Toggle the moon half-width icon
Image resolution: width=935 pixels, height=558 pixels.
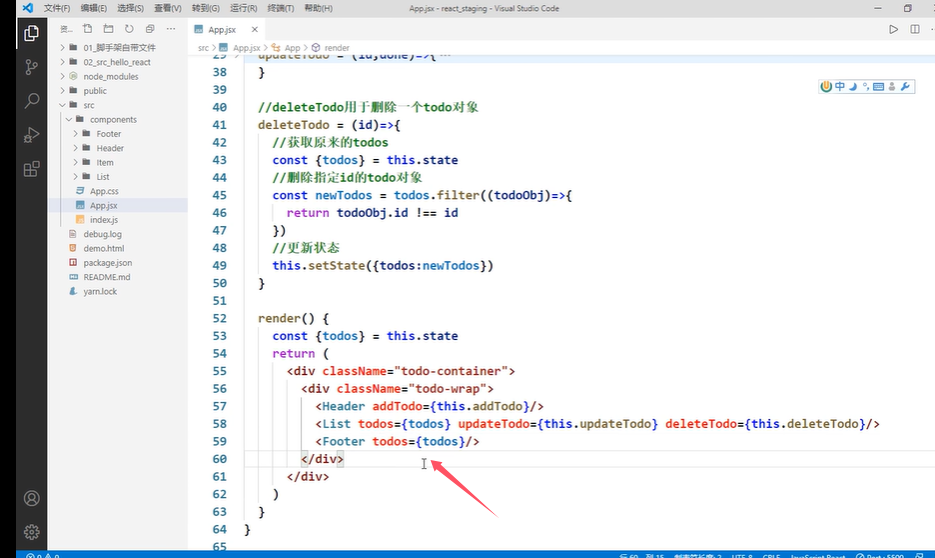[x=853, y=86]
